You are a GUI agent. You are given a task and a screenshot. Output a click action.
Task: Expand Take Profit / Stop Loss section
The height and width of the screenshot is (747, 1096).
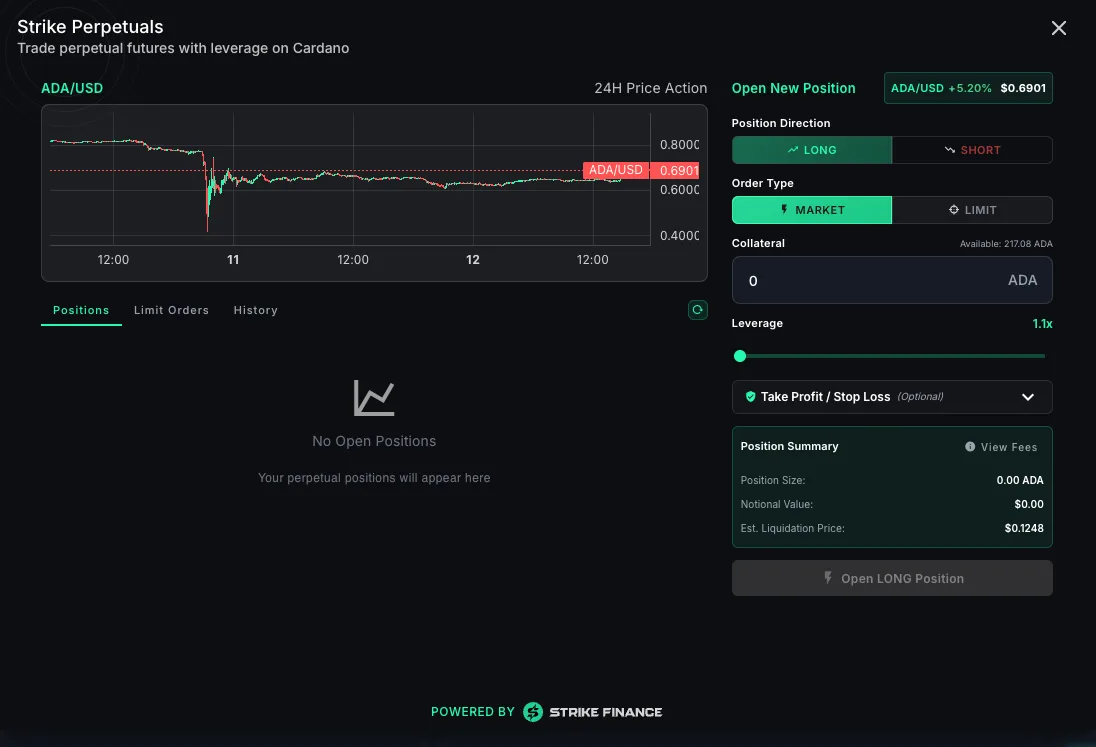click(892, 397)
